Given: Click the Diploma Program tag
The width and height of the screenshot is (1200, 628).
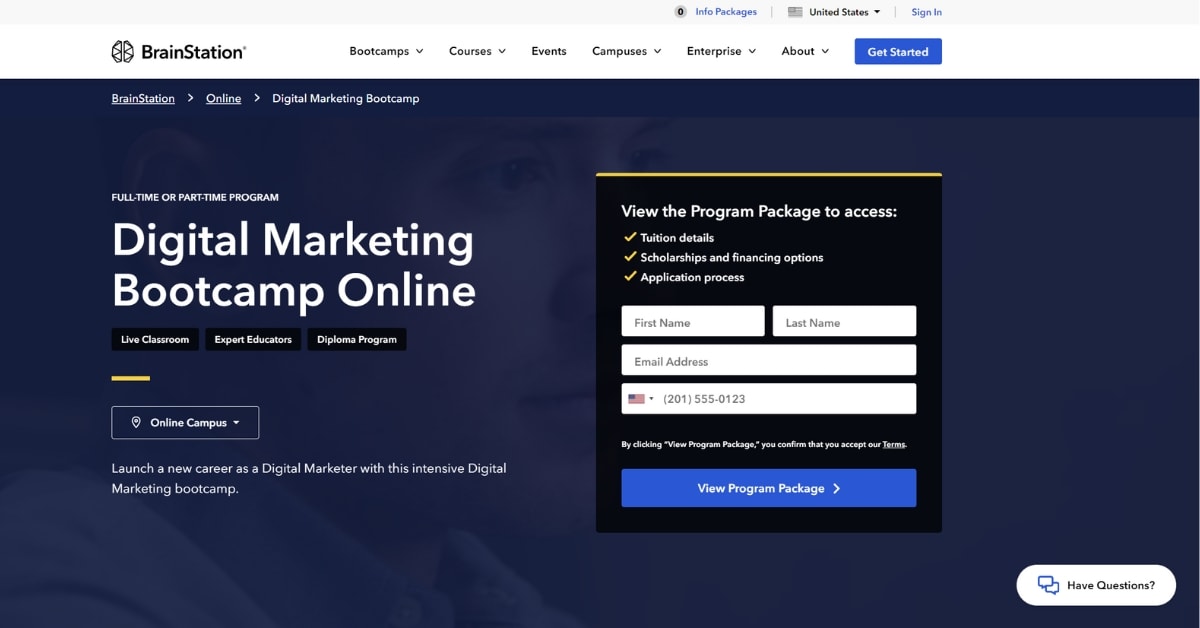Looking at the screenshot, I should [x=357, y=339].
